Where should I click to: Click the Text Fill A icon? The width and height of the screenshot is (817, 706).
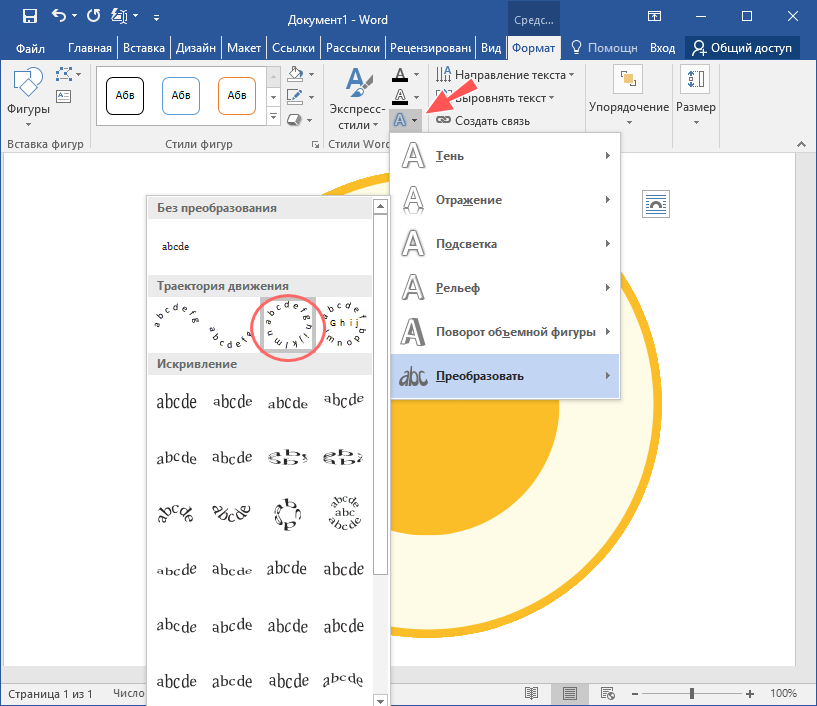[400, 75]
